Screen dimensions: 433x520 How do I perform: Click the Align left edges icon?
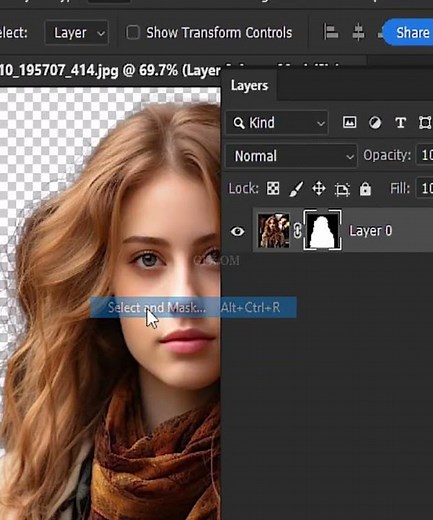(x=331, y=33)
